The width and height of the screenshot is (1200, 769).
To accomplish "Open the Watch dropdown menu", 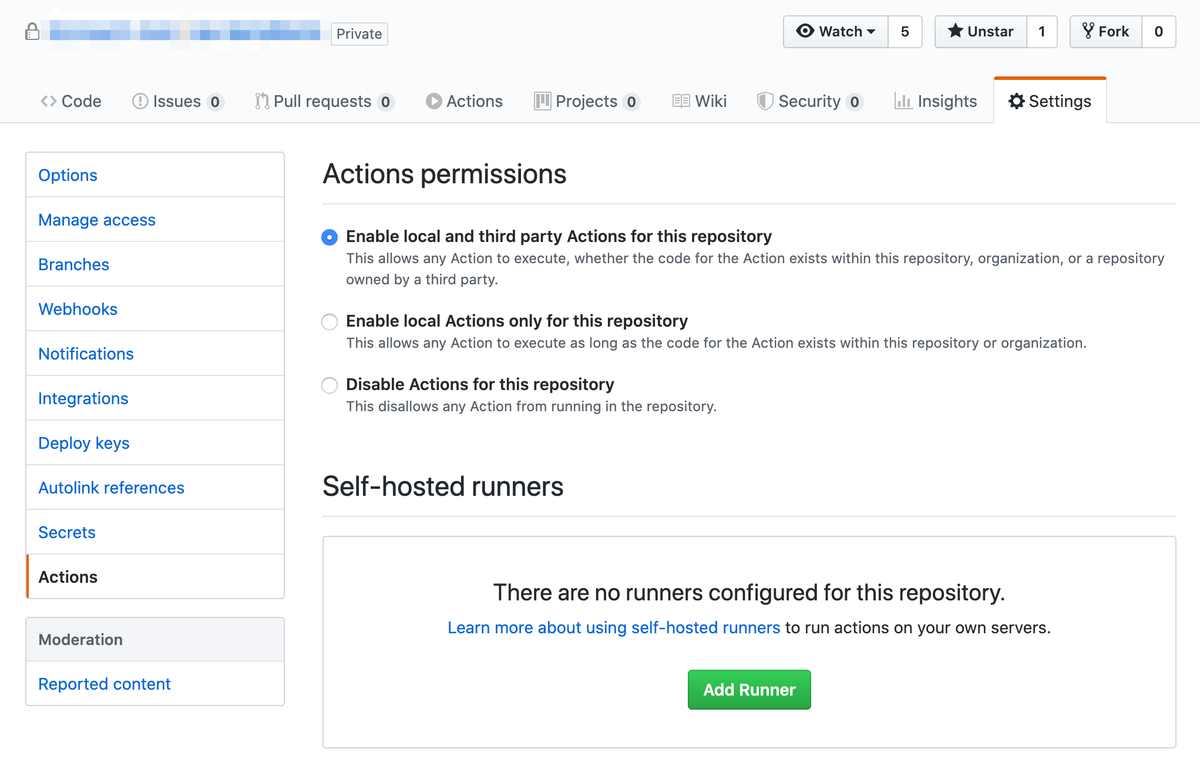I will coord(836,32).
